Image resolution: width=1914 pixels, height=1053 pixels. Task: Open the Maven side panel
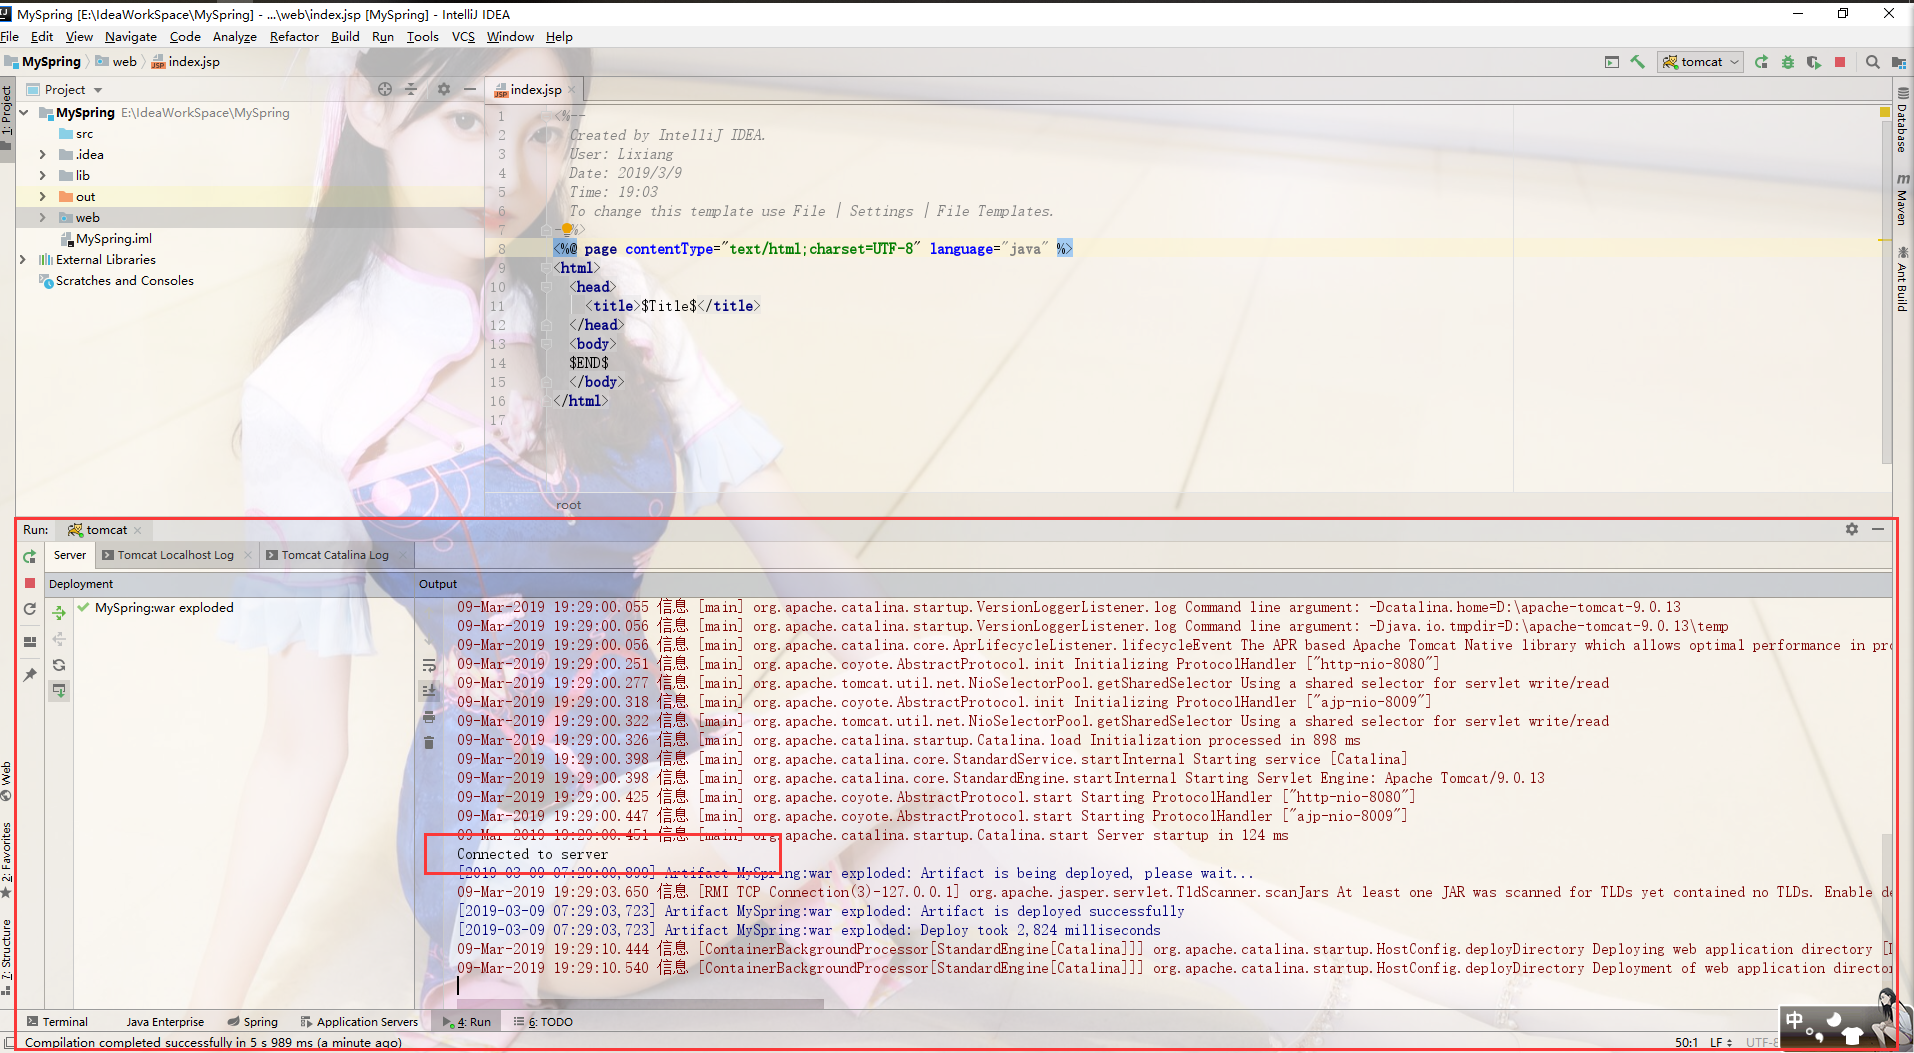coord(1903,200)
